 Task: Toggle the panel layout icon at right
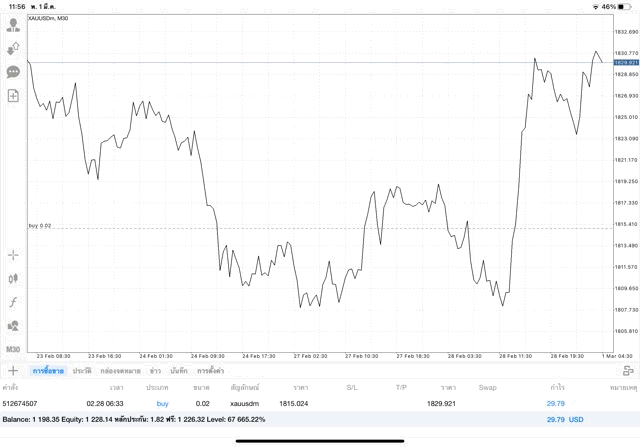(628, 371)
